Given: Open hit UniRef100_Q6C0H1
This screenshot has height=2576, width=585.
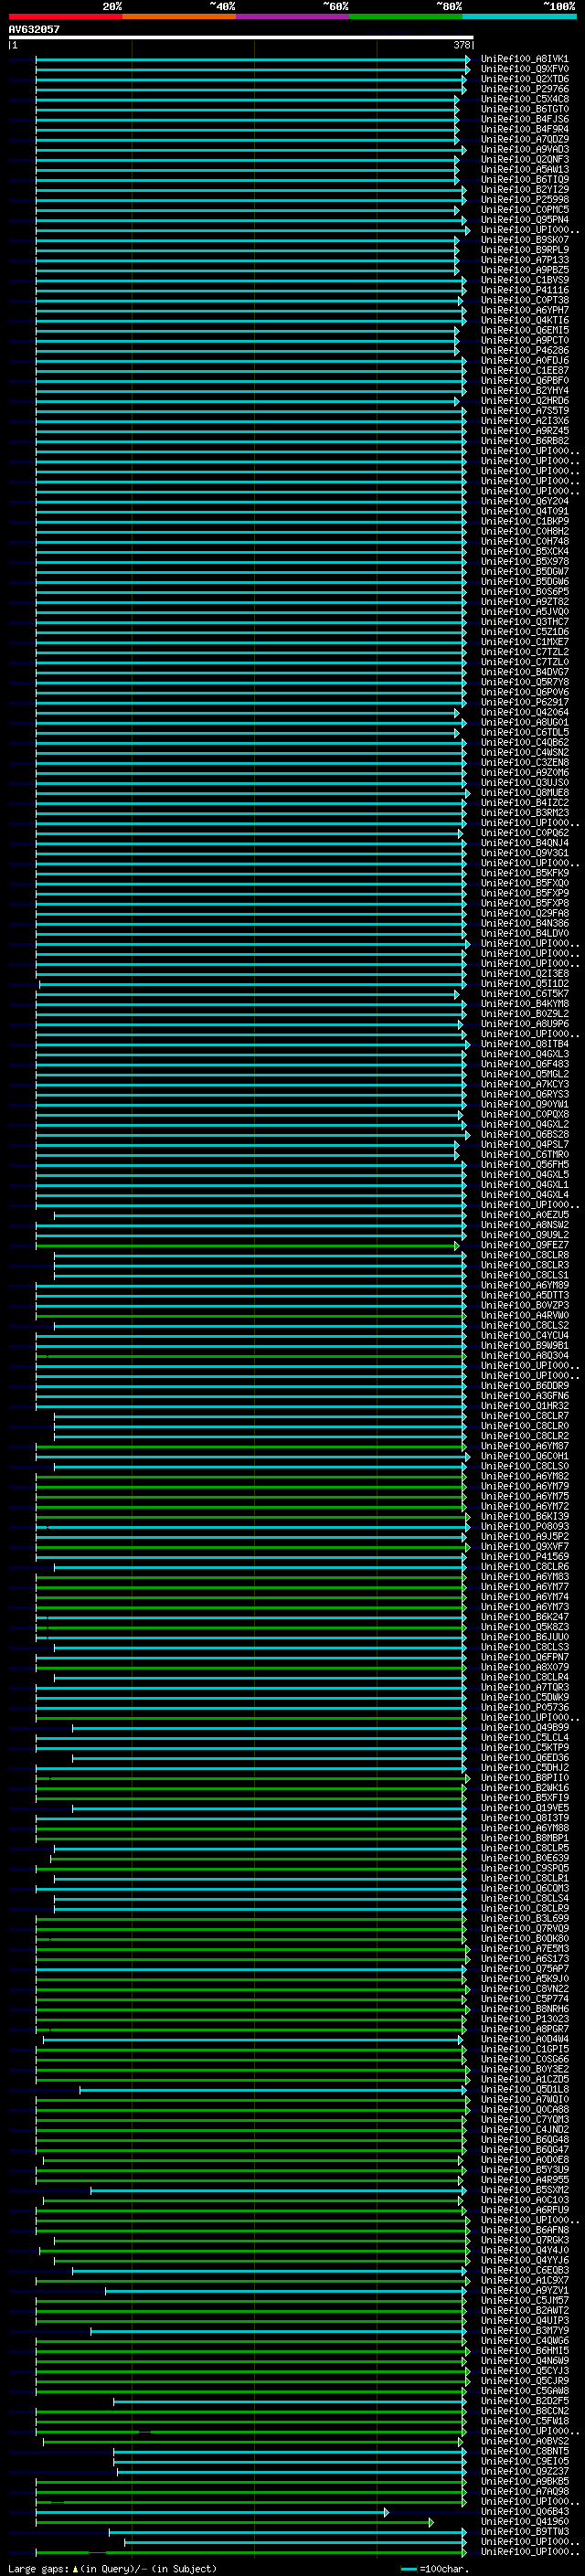Looking at the screenshot, I should pyautogui.click(x=525, y=1457).
